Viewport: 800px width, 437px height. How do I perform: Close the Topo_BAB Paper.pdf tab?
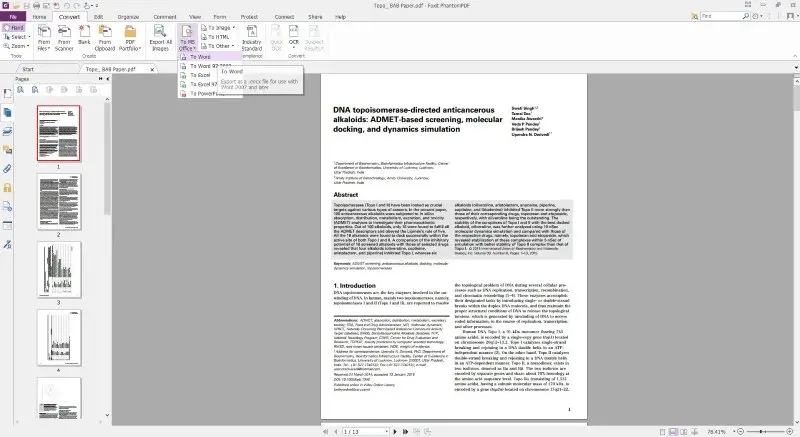(152, 69)
